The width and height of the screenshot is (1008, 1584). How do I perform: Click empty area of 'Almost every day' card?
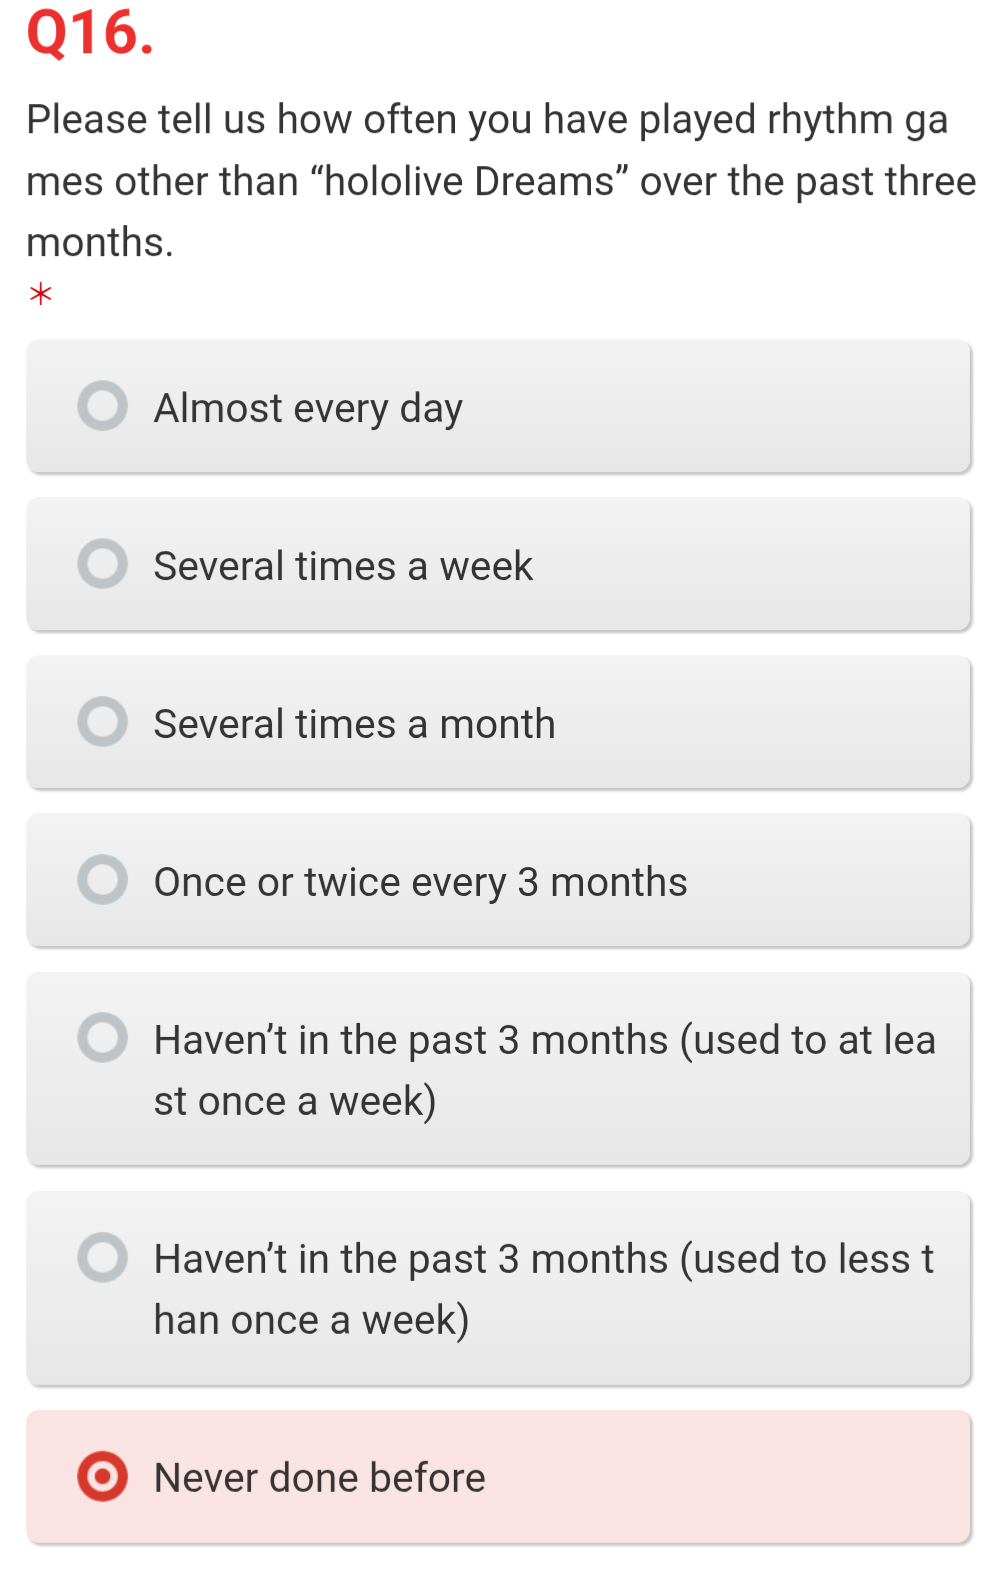(720, 406)
